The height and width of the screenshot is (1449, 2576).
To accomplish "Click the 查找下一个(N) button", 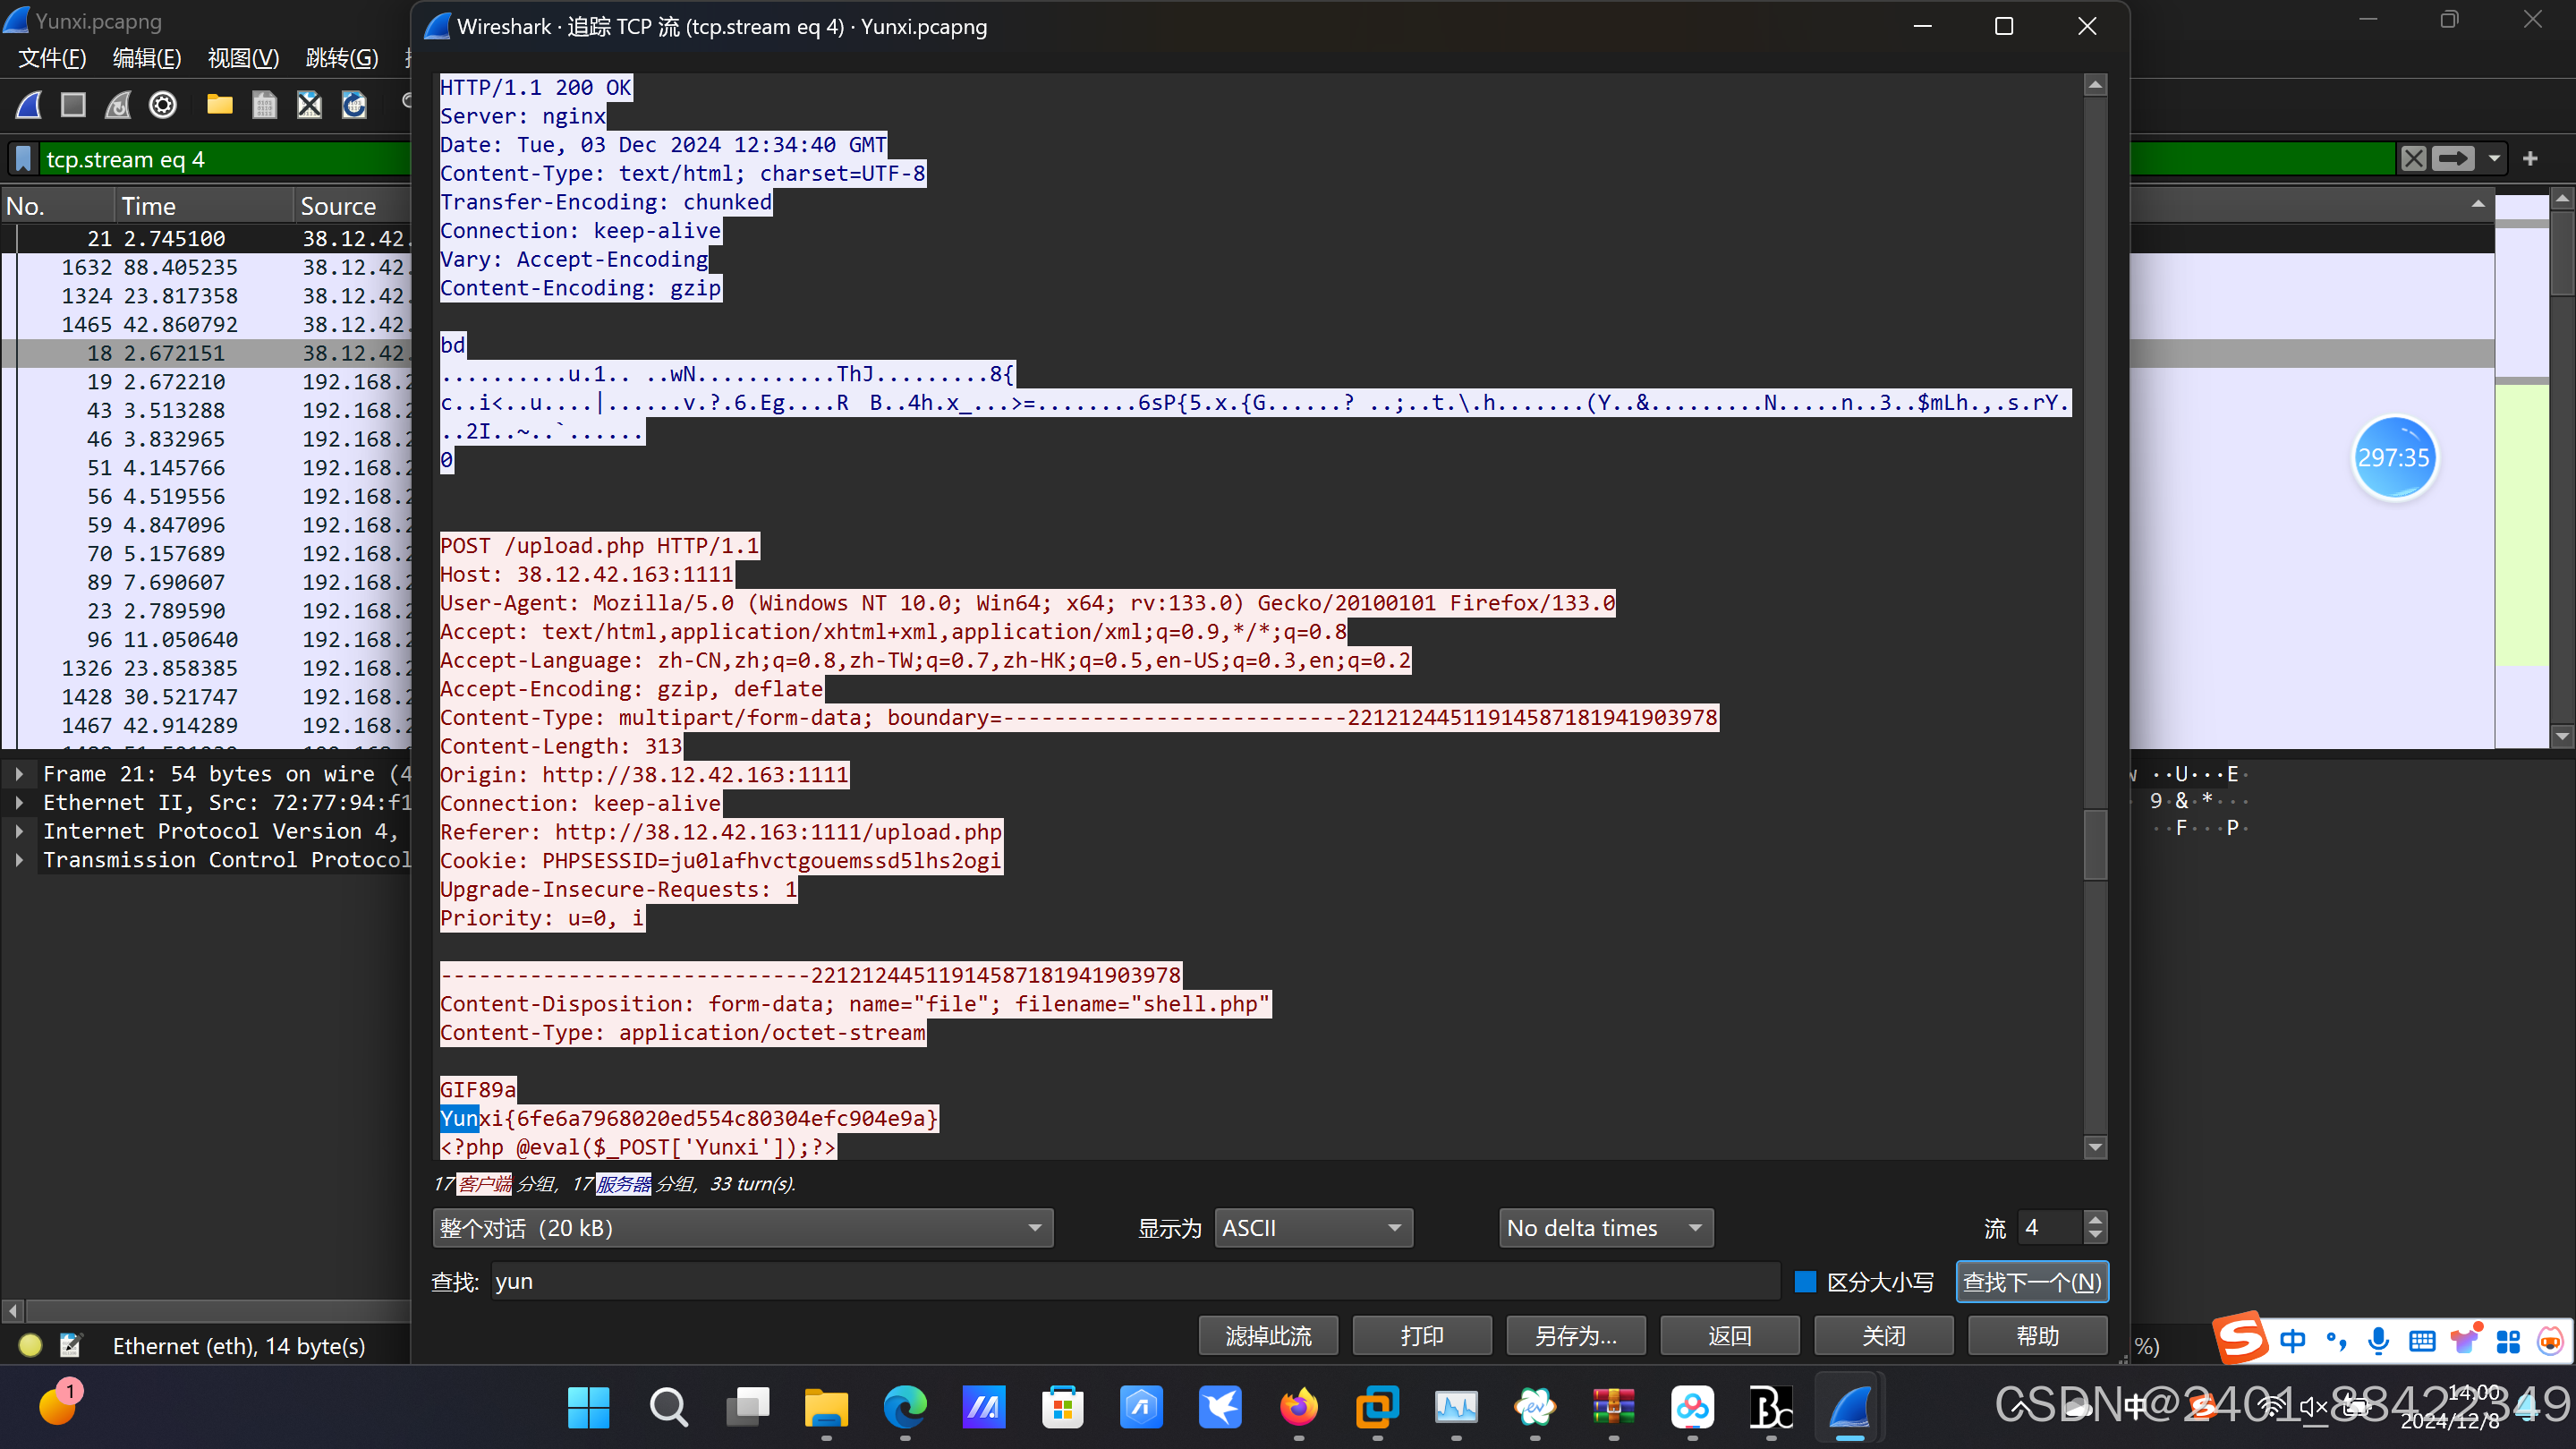I will point(2031,1281).
